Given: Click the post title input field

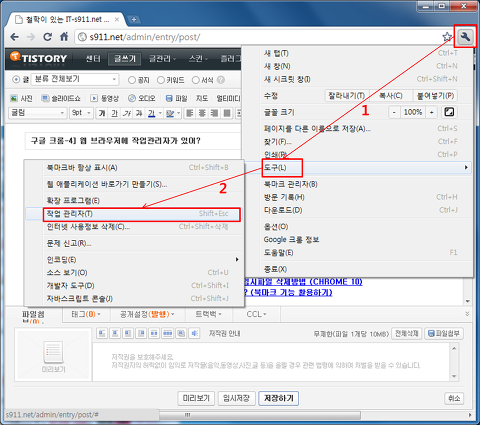Looking at the screenshot, I should click(133, 141).
